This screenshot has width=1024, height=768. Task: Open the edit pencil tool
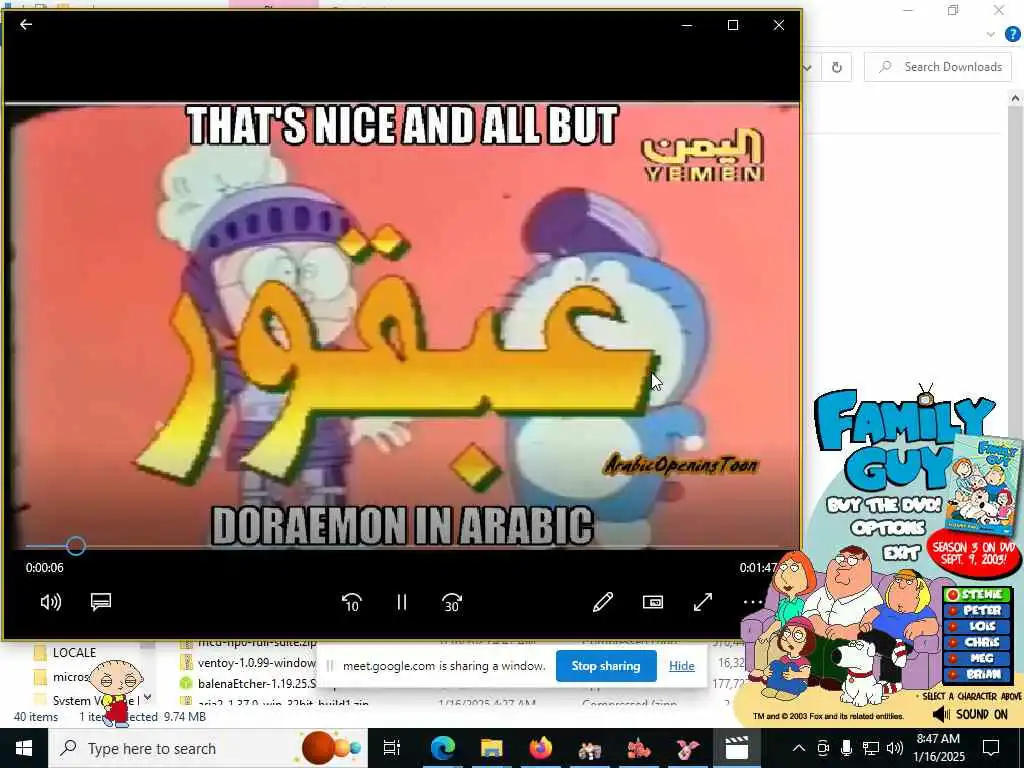(602, 602)
